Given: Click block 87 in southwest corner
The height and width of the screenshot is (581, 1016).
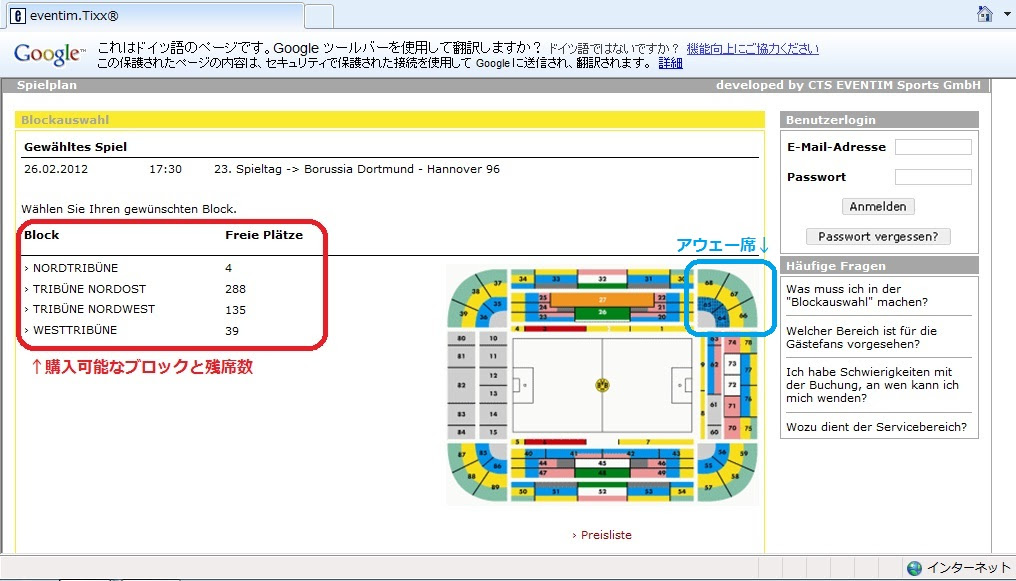Looking at the screenshot, I should [x=462, y=454].
